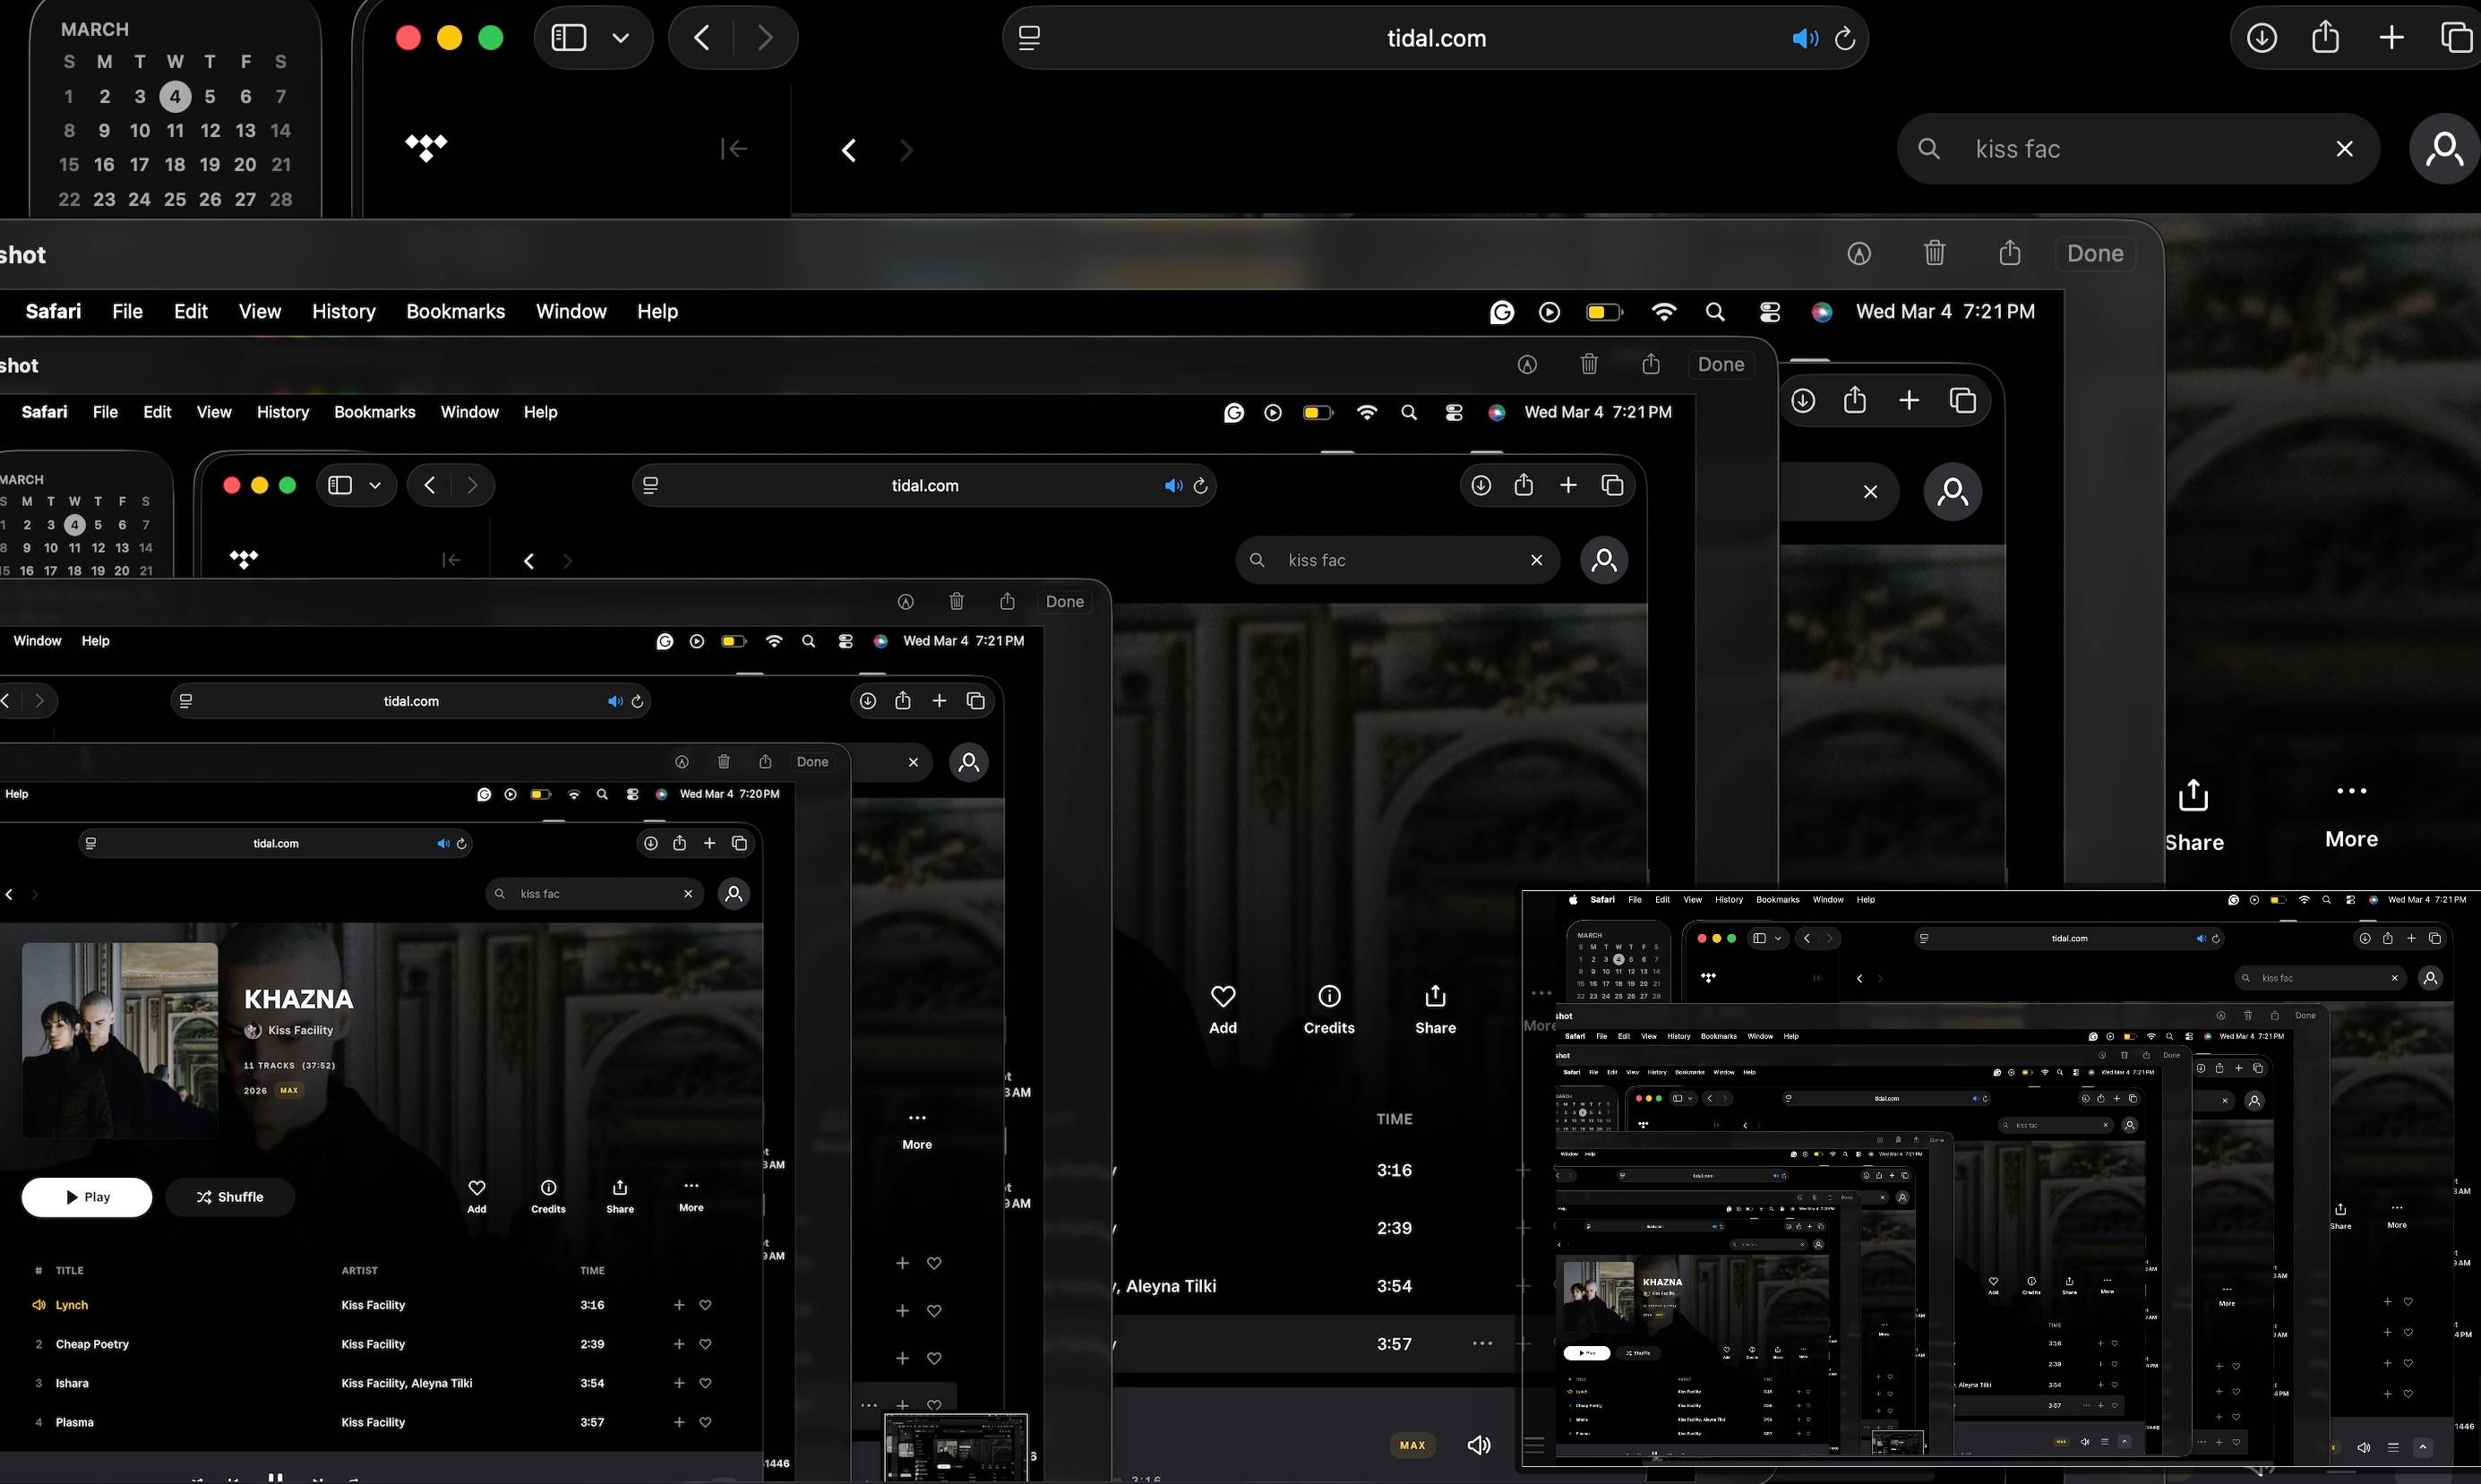This screenshot has height=1484, width=2481.
Task: Go back in the topmost Safari toolbar
Action: (x=702, y=38)
